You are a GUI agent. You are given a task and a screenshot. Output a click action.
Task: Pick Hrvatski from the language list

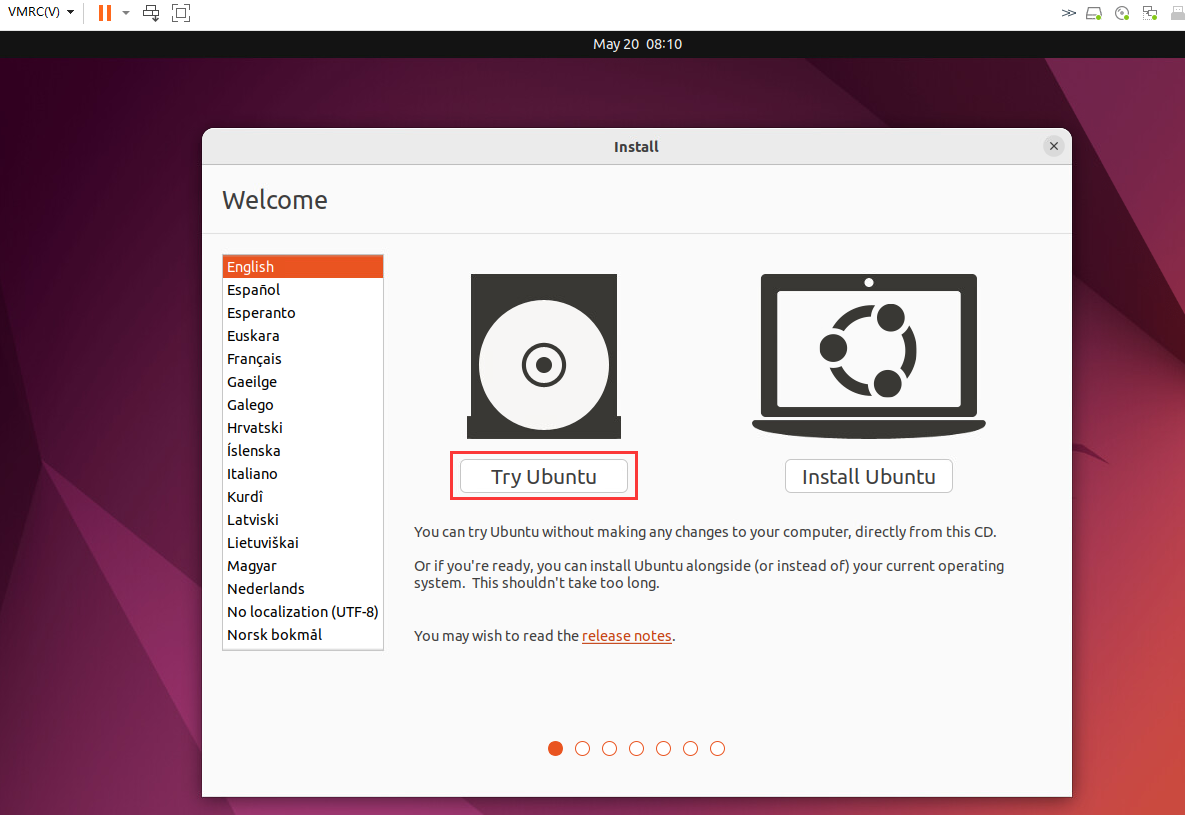303,428
